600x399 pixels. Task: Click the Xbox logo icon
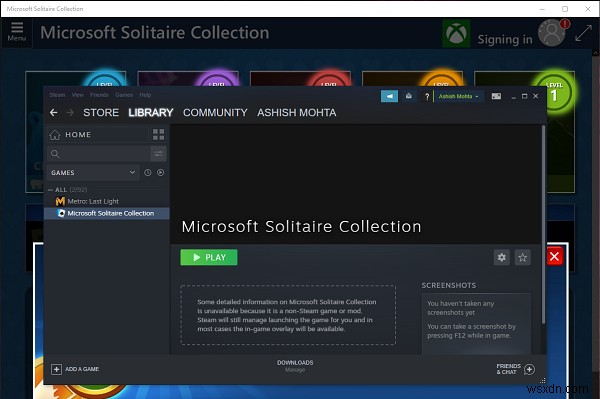(456, 33)
